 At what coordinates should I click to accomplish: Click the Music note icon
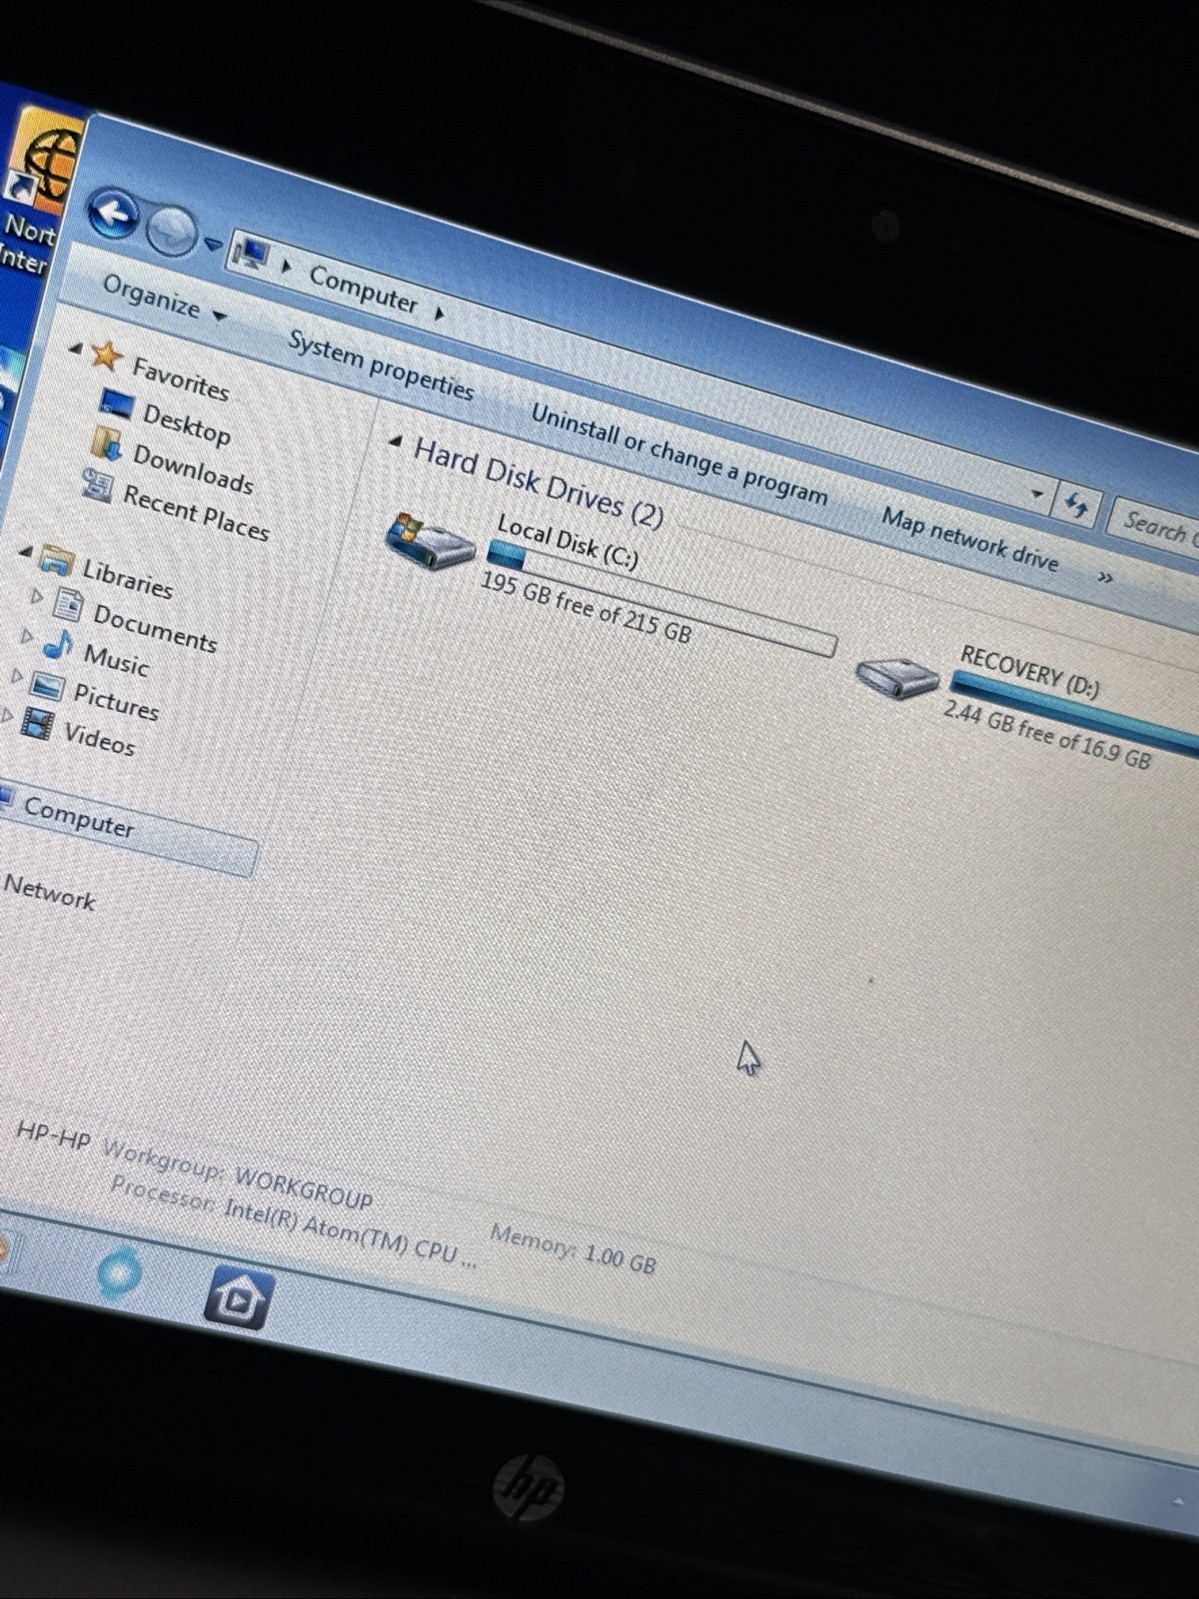click(x=57, y=645)
